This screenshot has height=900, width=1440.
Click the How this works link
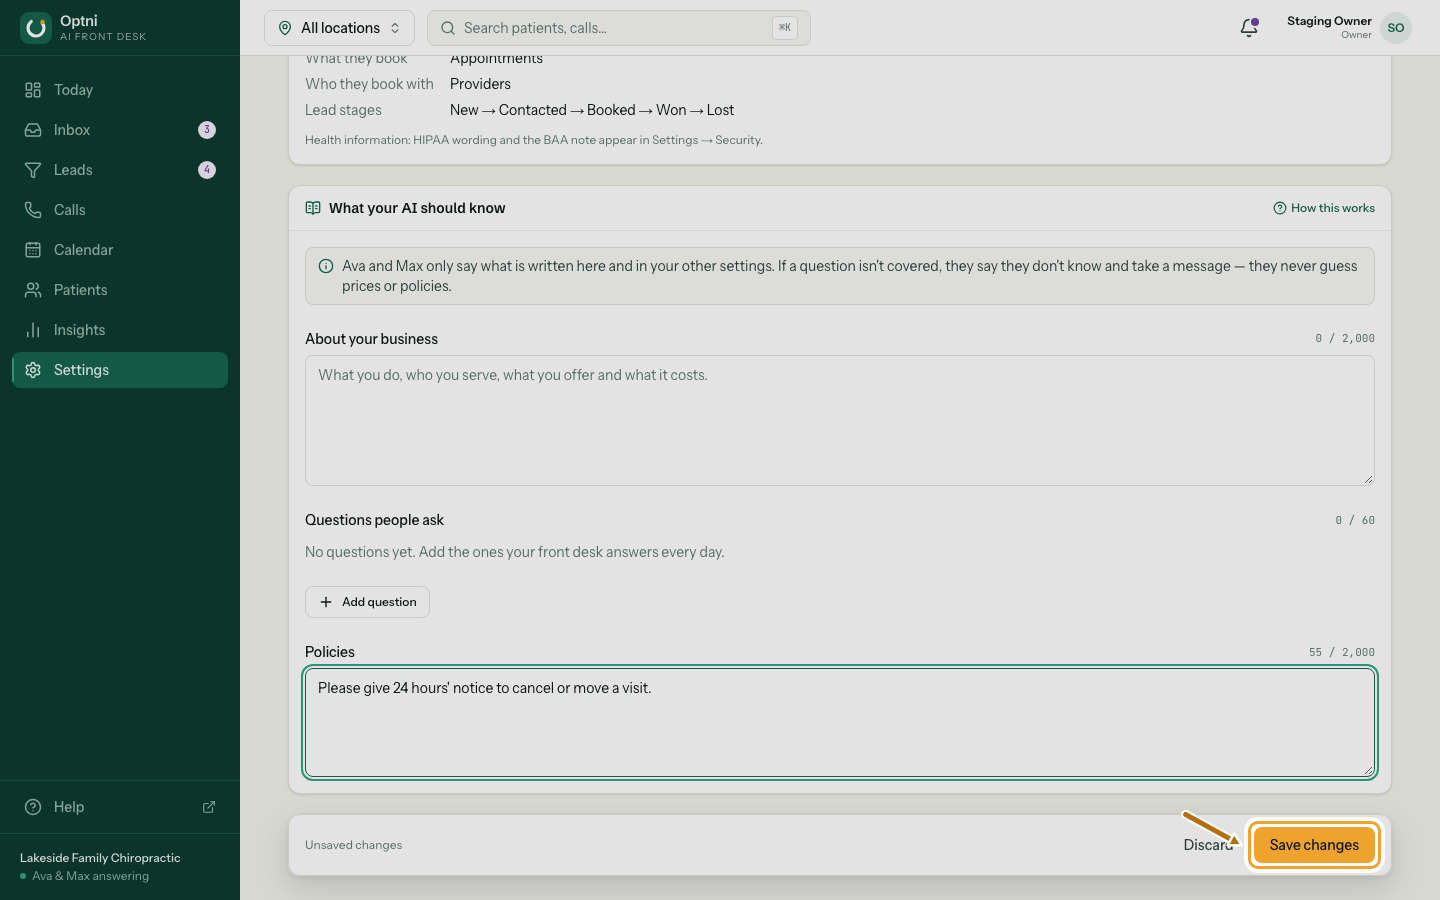point(1324,208)
